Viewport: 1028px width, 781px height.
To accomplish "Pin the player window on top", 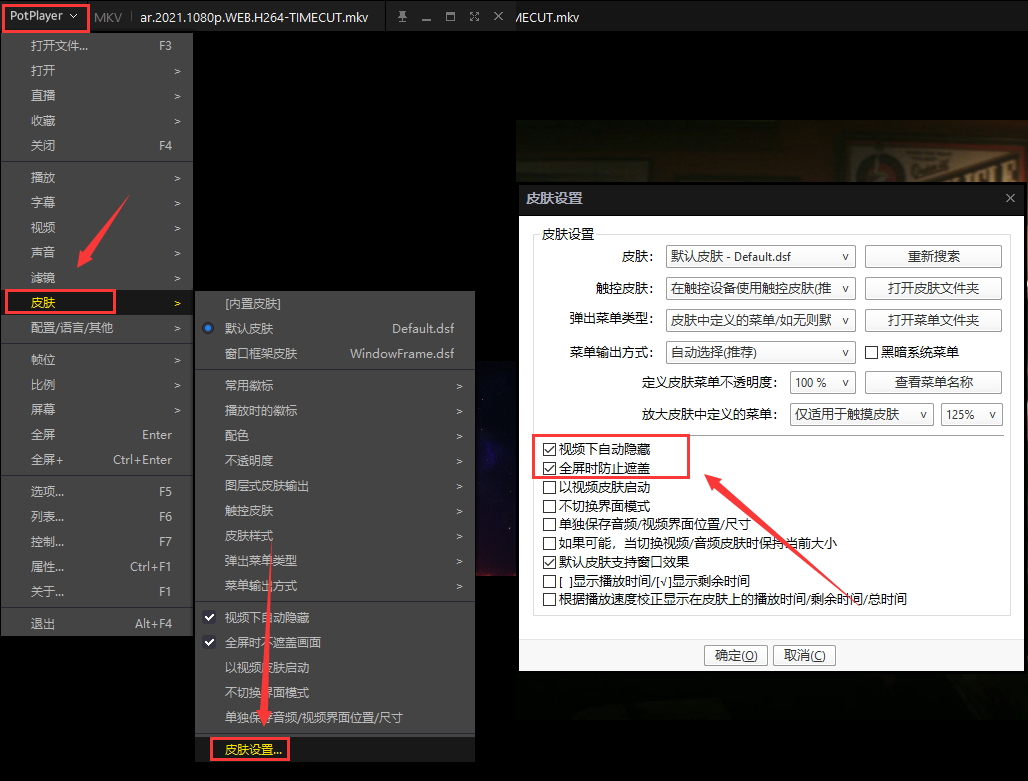I will (x=402, y=17).
